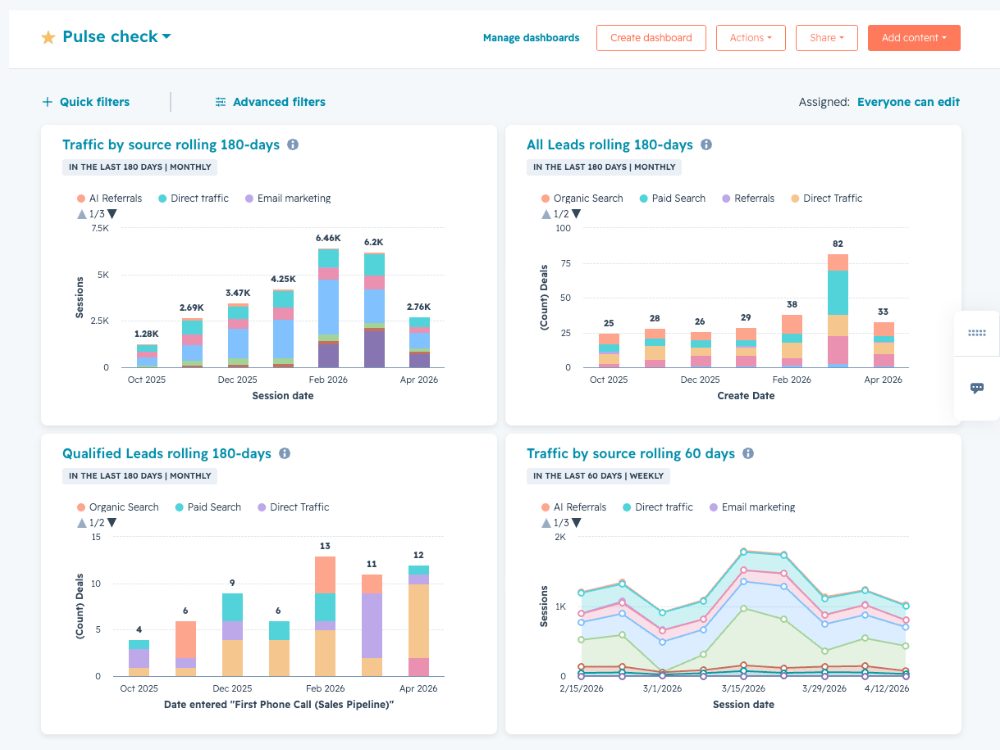
Task: Click the 4.25K sessions bar in Traffic chart
Action: coord(283,328)
